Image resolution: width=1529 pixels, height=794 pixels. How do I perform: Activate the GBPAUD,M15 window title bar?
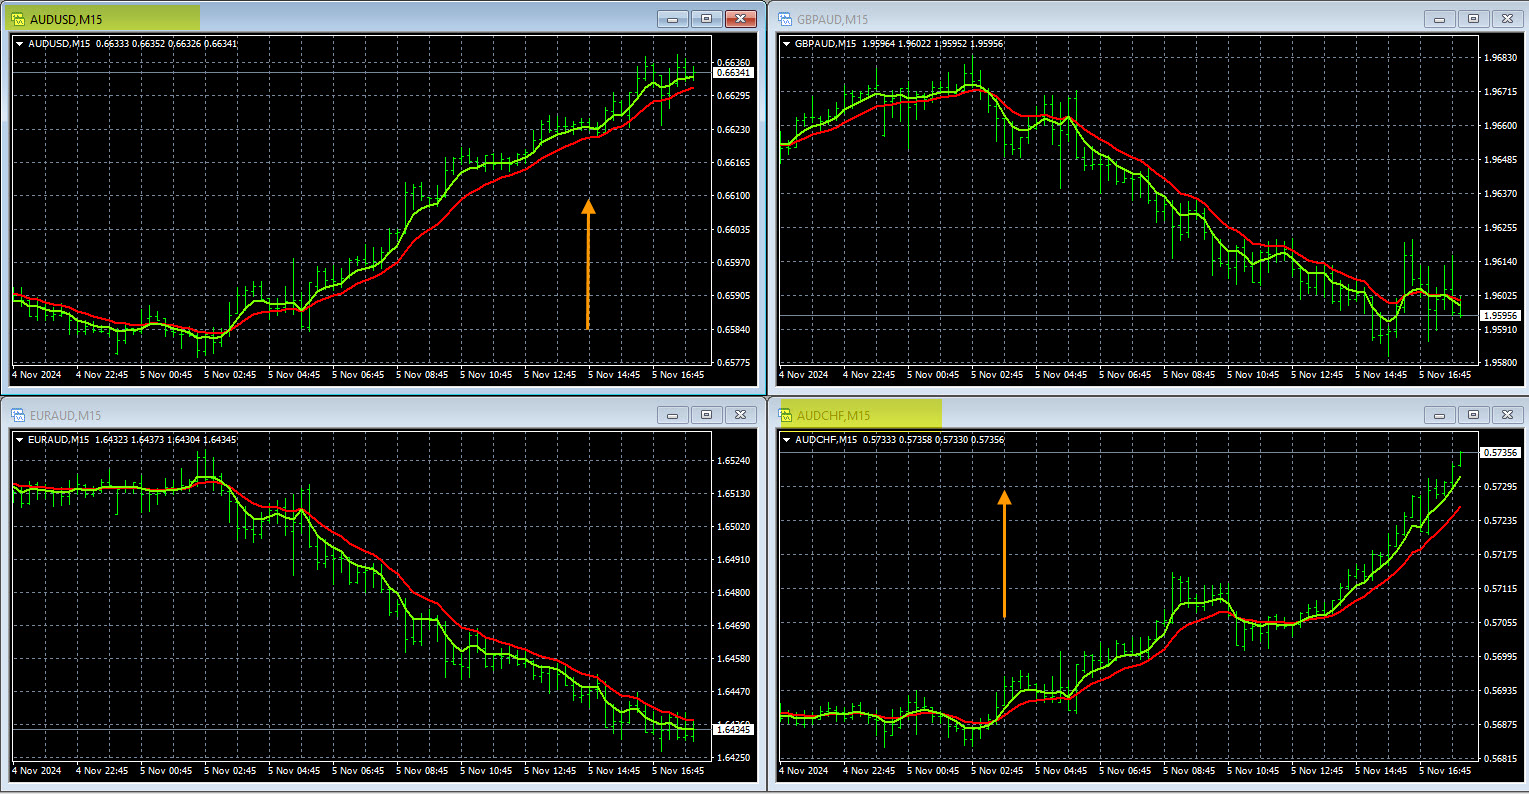coord(1100,19)
